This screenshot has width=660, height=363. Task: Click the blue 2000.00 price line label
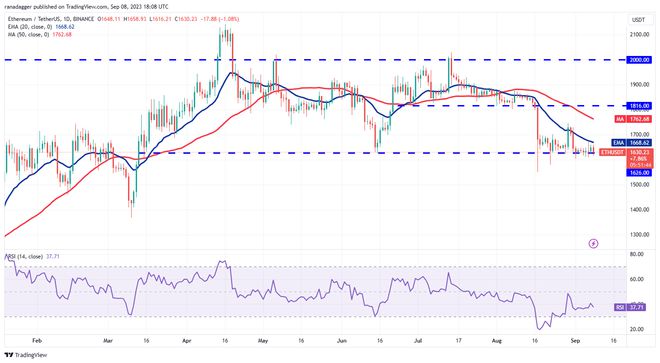[x=639, y=60]
